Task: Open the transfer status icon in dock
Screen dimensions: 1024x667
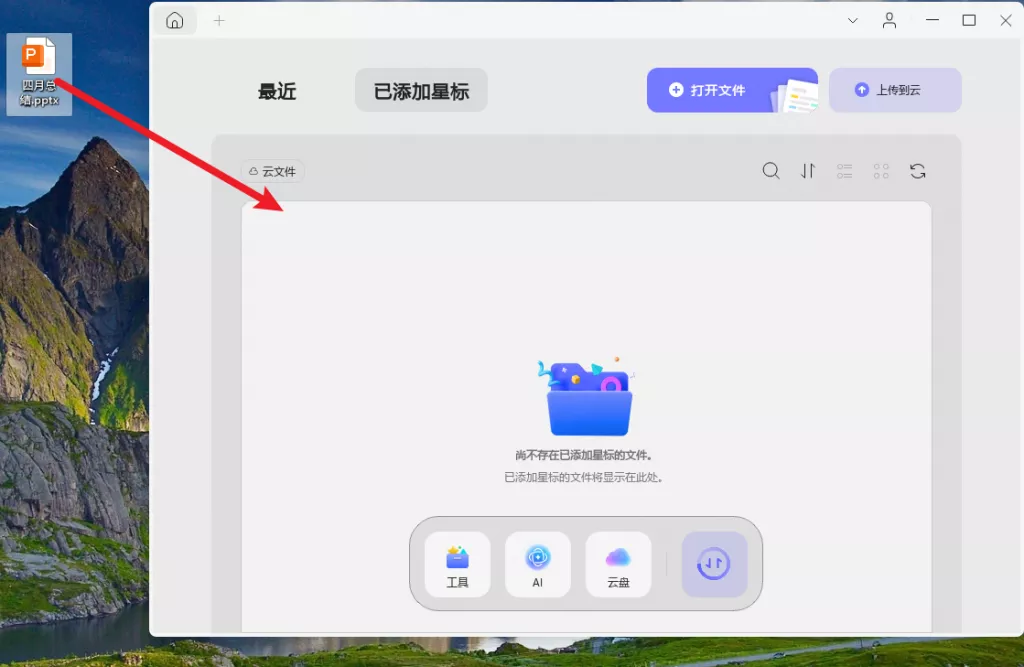Action: [715, 564]
